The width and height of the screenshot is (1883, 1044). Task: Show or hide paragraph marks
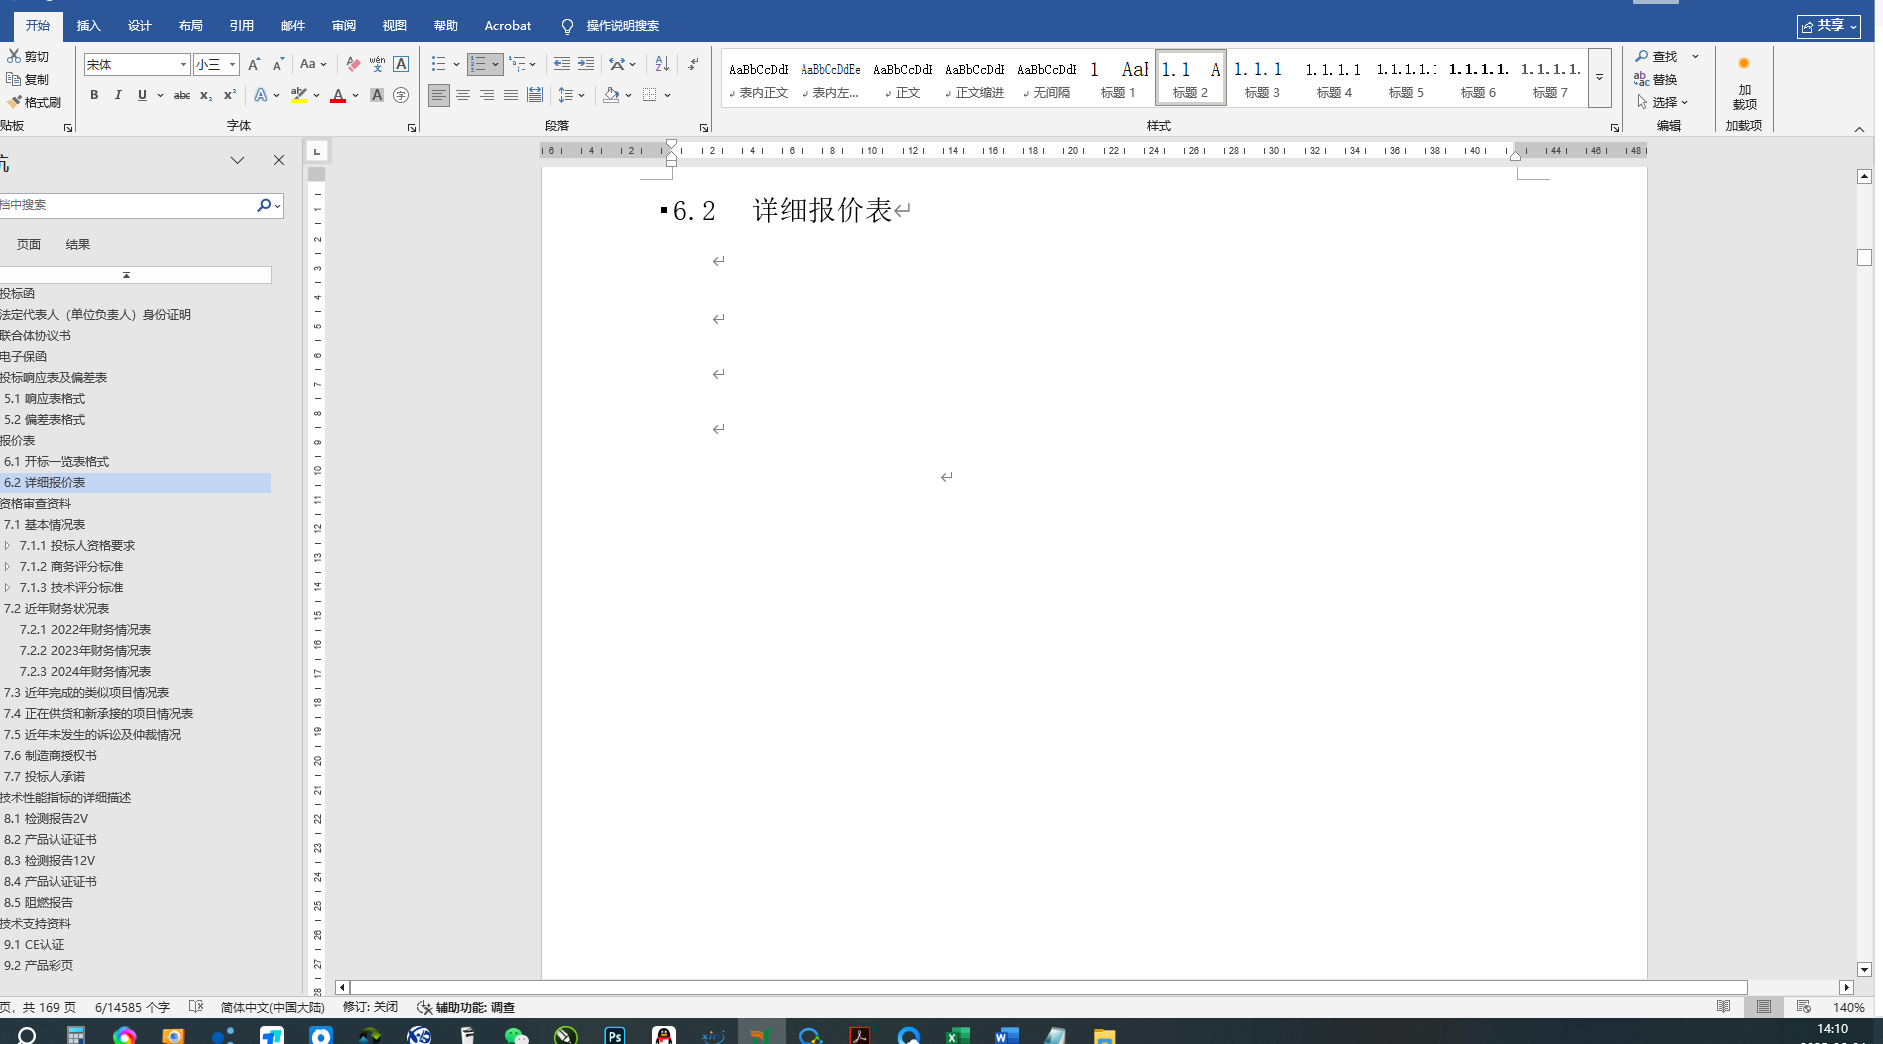pos(693,64)
